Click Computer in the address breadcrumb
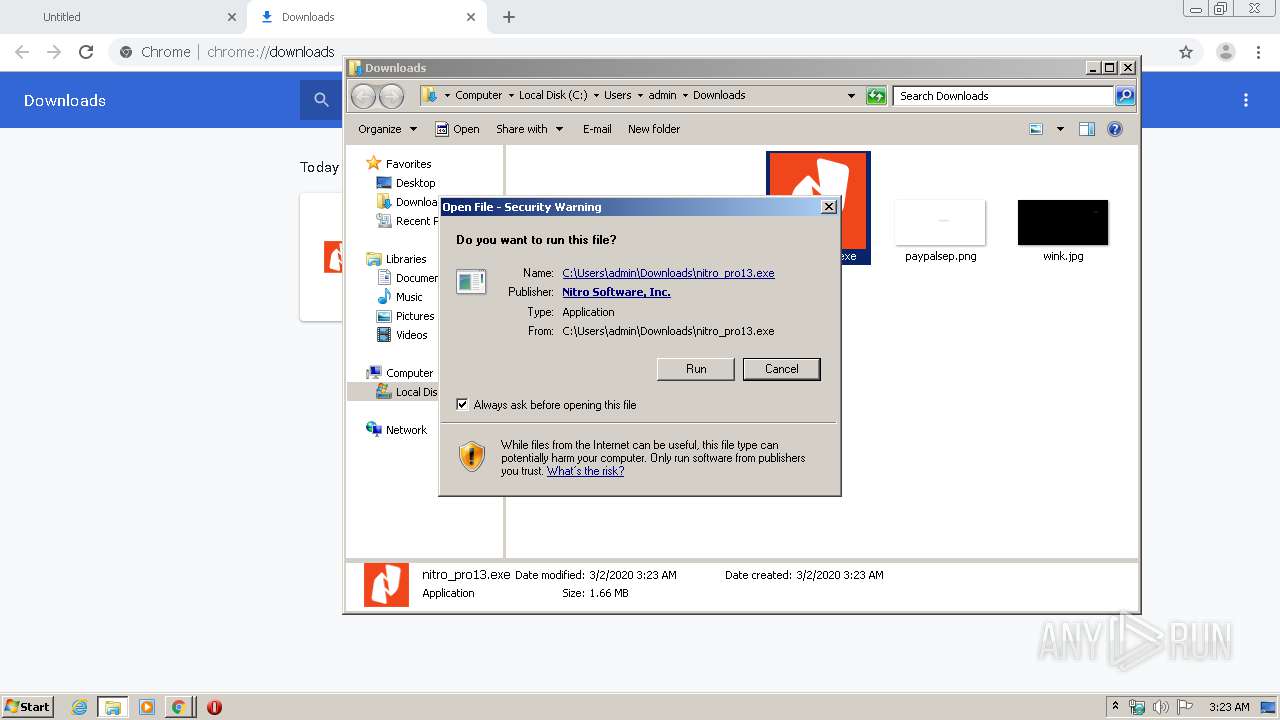The height and width of the screenshot is (720, 1280). click(478, 96)
